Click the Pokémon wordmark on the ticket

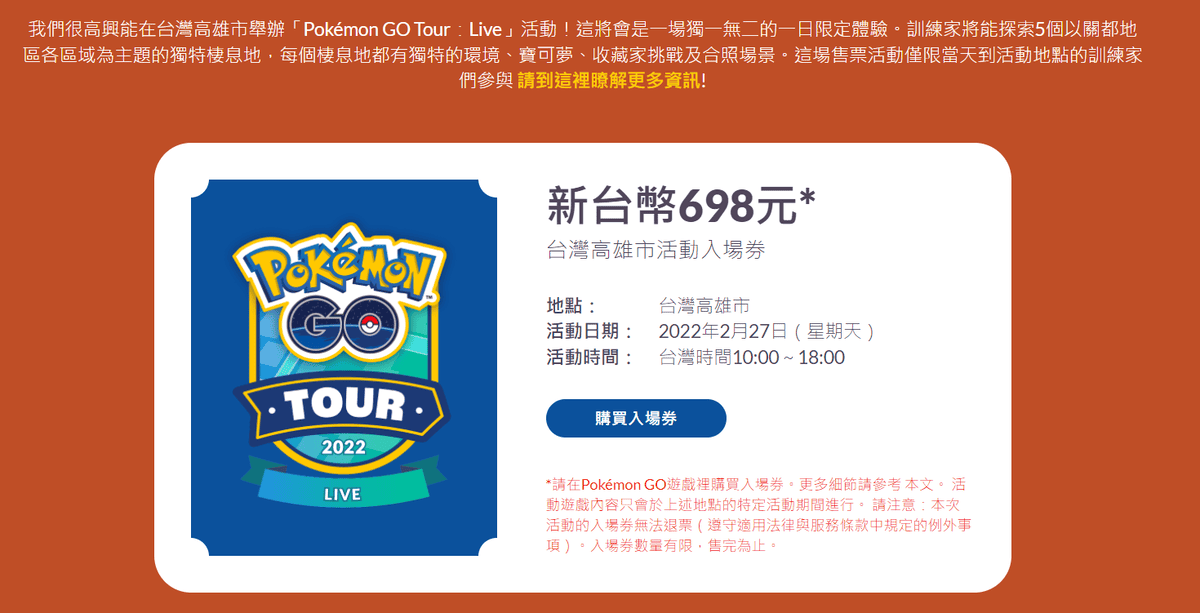tap(343, 268)
